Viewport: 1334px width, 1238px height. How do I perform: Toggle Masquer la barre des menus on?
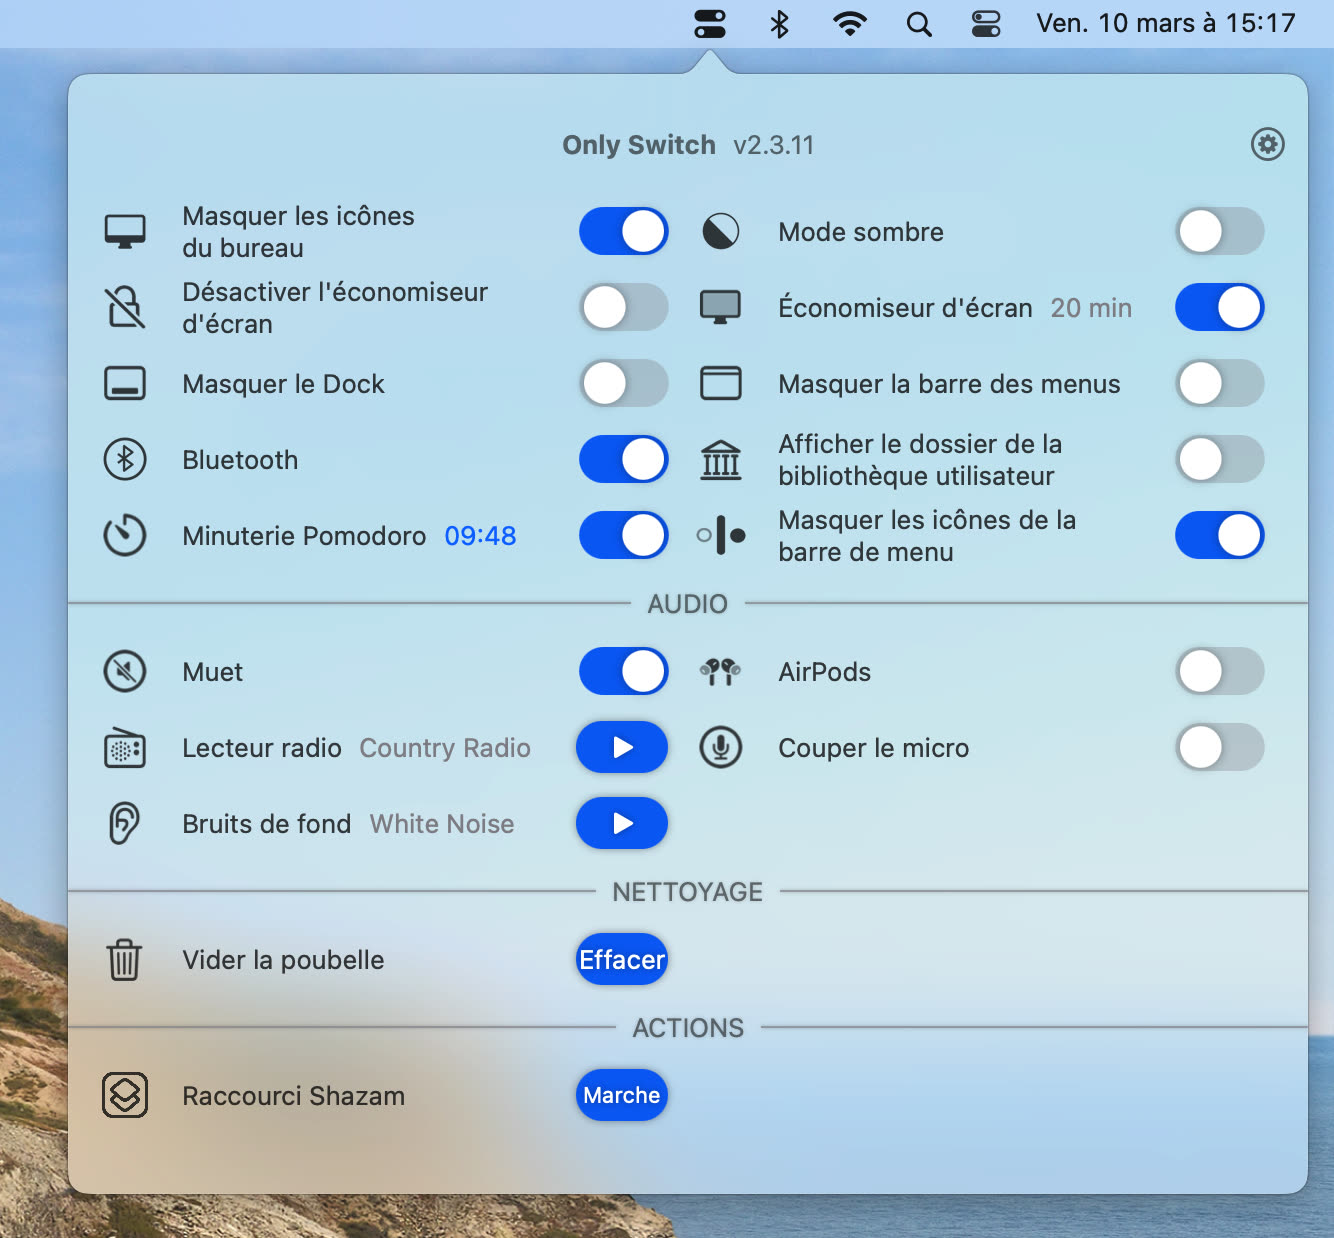point(1219,383)
